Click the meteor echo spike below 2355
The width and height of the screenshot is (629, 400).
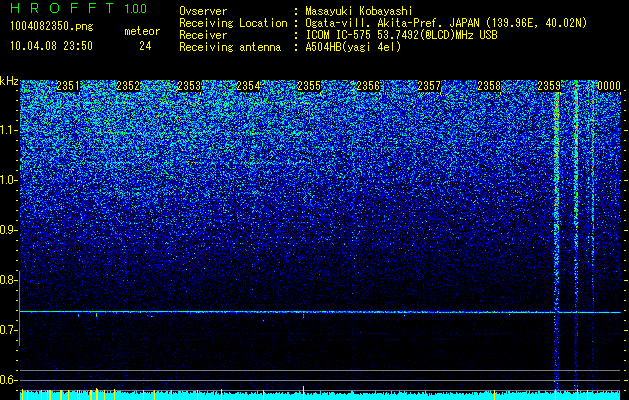click(x=303, y=315)
